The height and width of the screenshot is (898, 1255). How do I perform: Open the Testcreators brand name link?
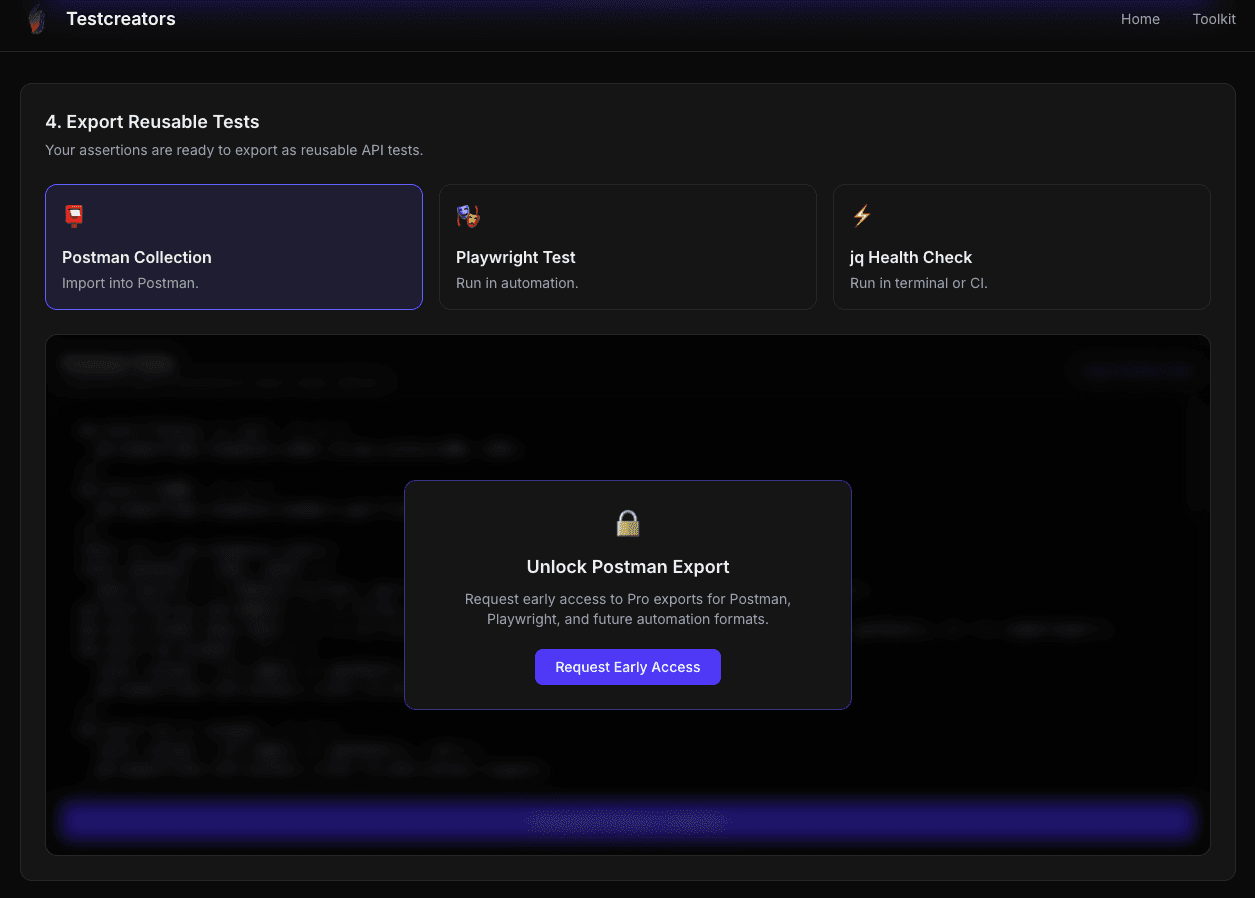click(121, 19)
